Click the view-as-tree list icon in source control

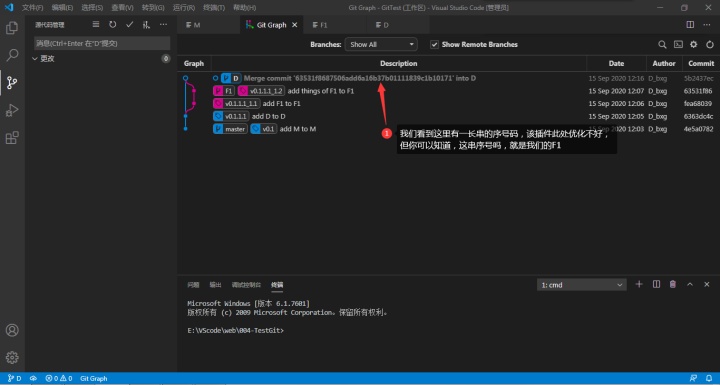coord(96,24)
